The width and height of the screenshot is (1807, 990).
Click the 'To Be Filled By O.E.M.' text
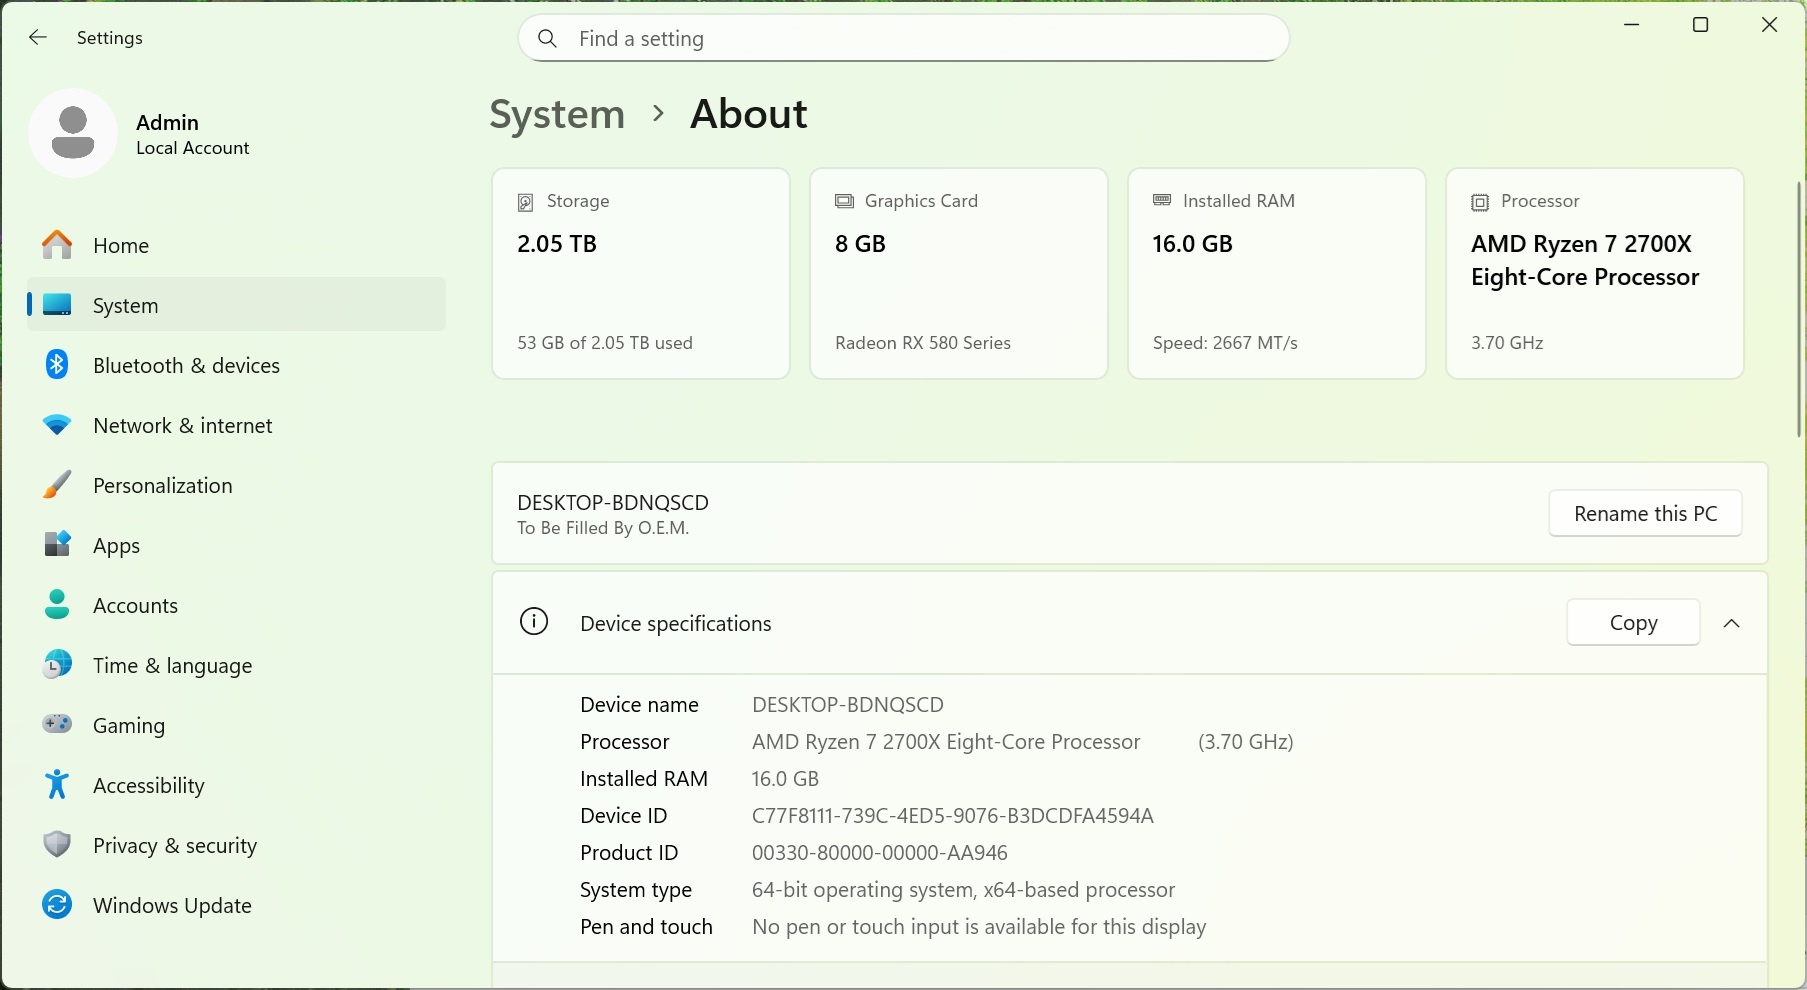coord(603,528)
